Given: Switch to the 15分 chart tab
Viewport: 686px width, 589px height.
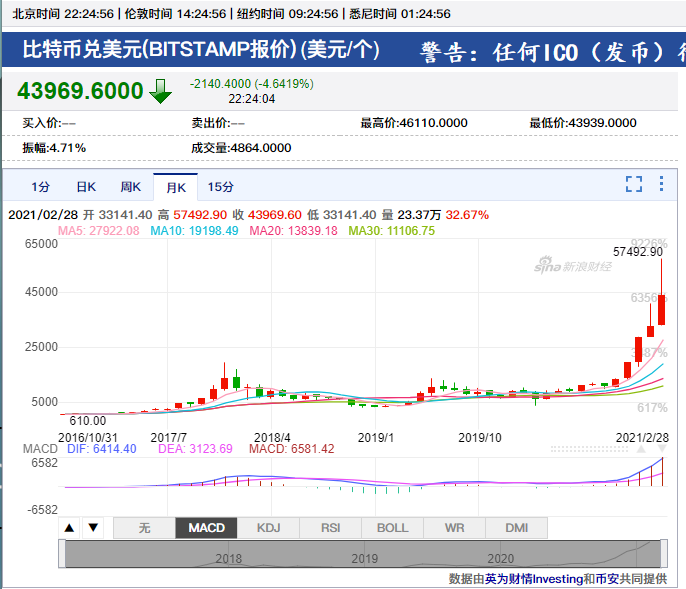Looking at the screenshot, I should 220,187.
